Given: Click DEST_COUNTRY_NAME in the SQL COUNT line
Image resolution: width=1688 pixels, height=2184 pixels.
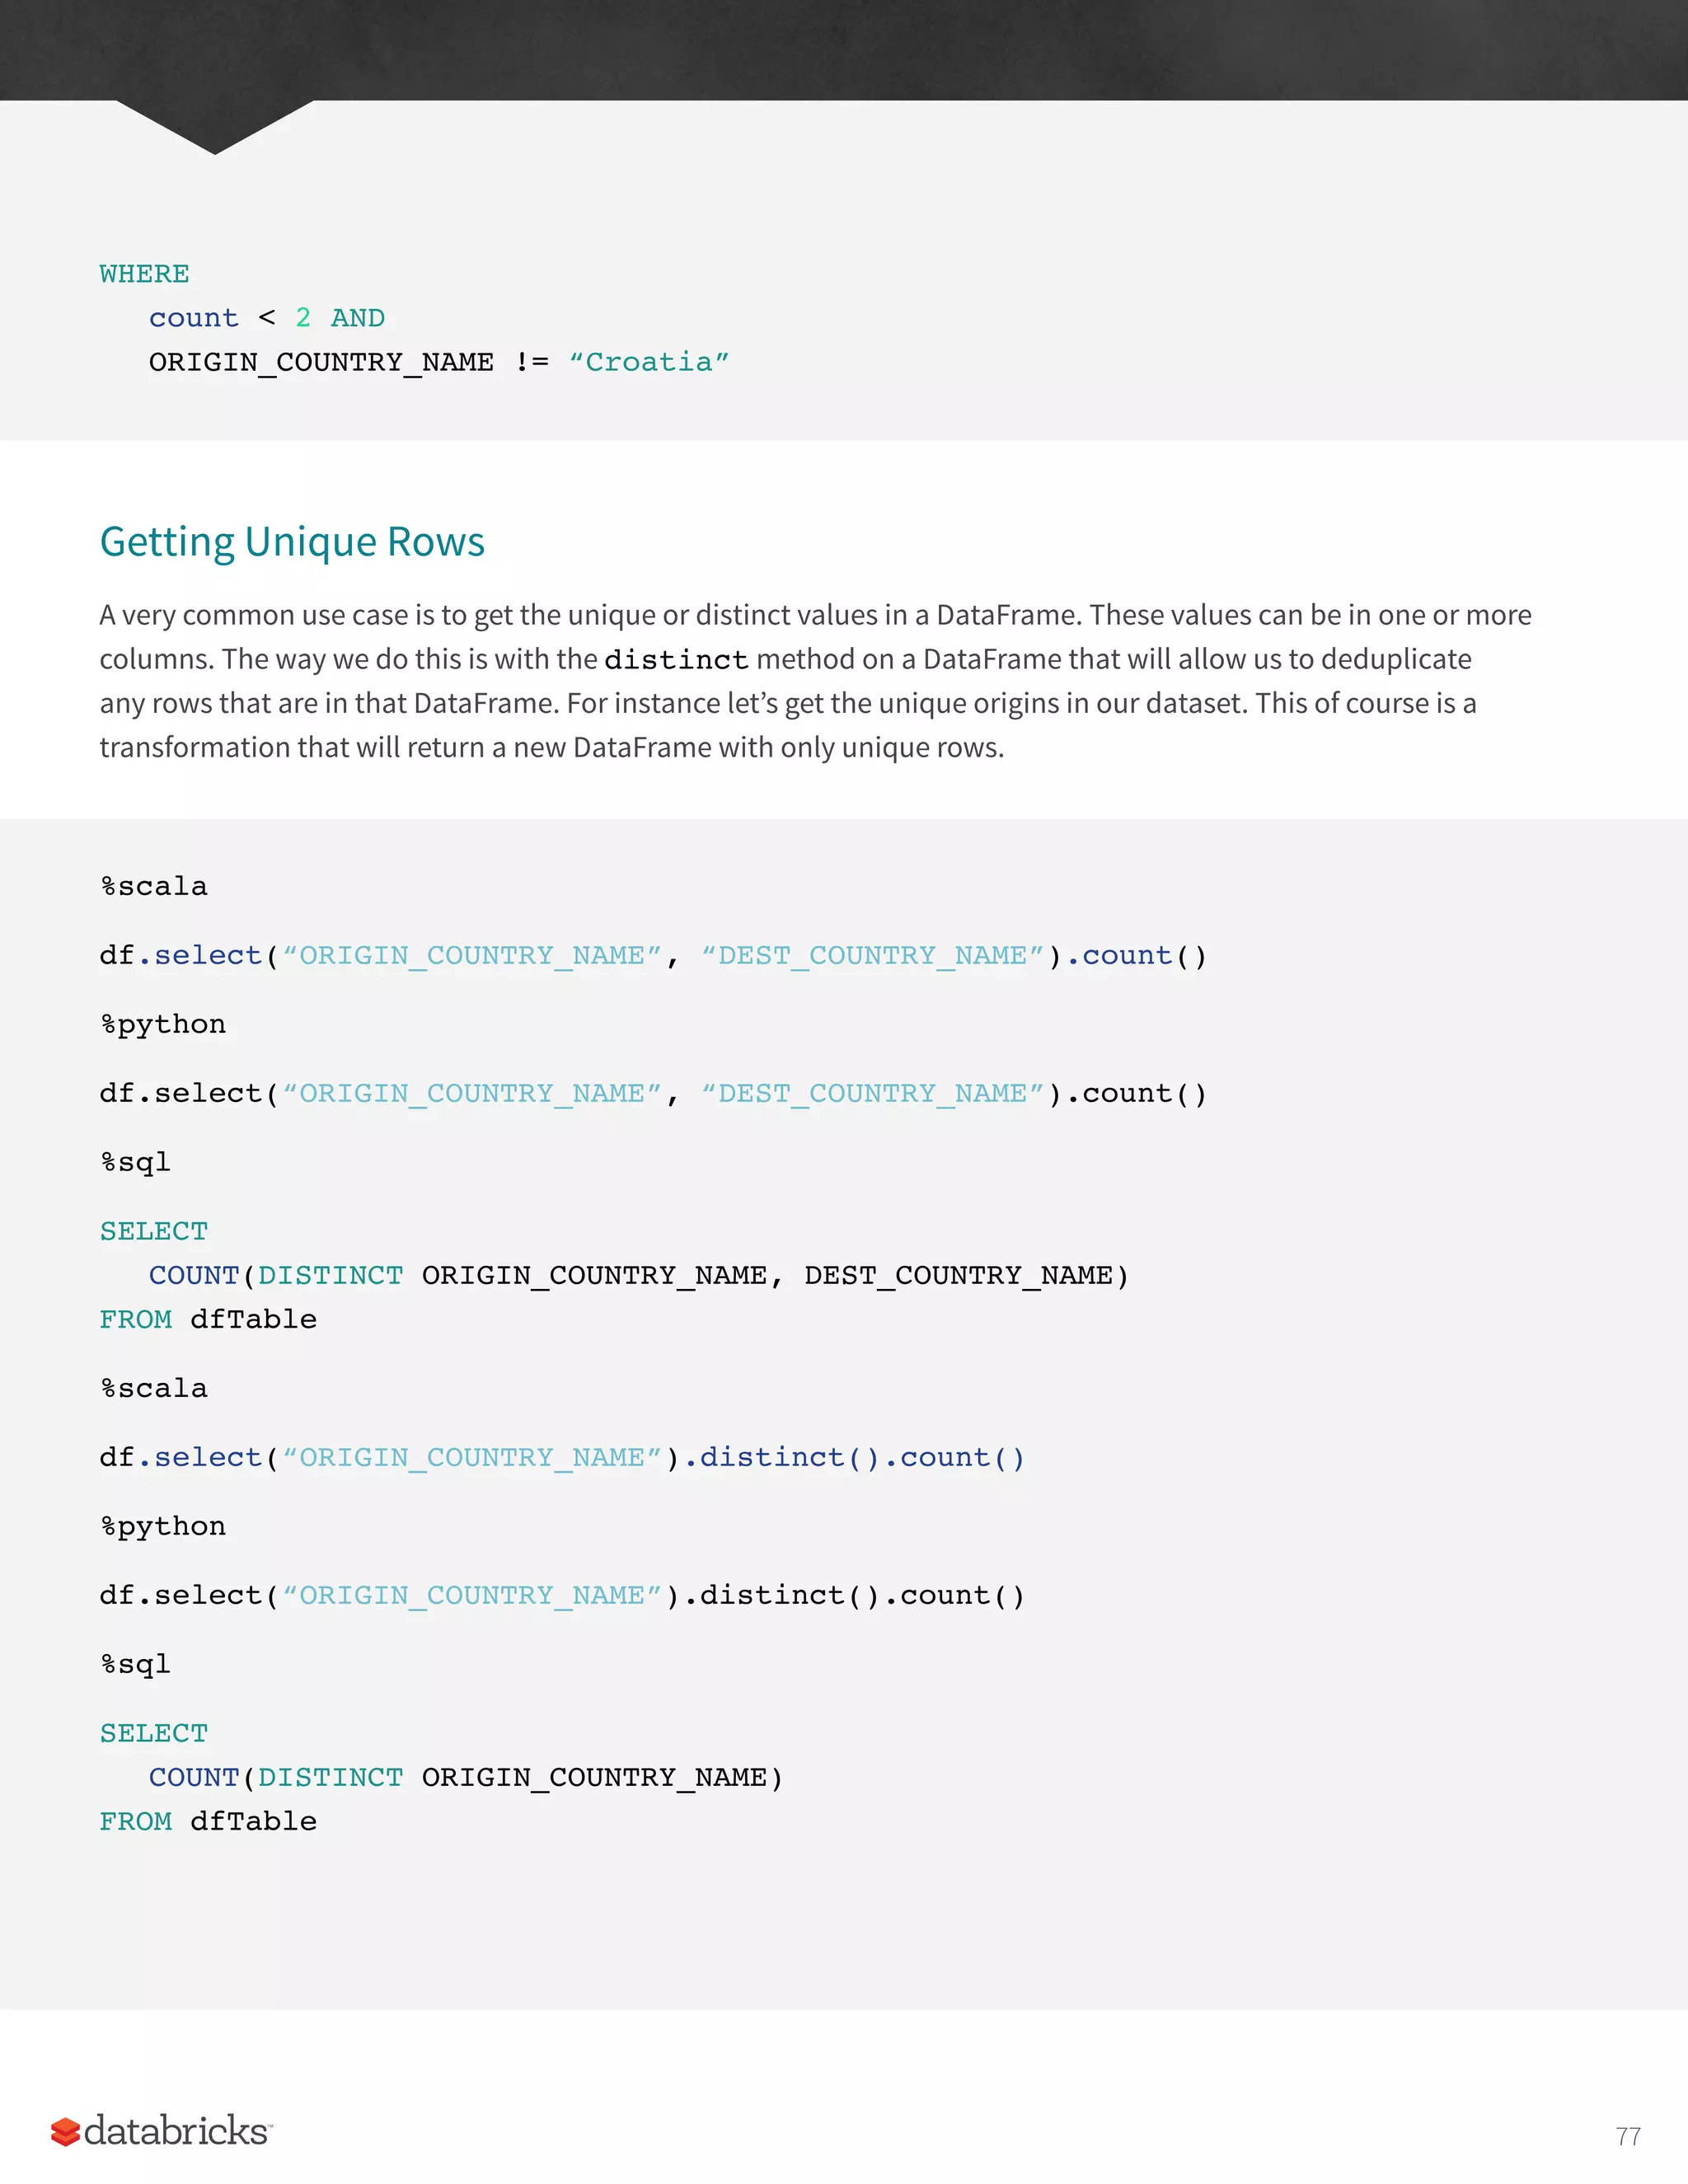Looking at the screenshot, I should coord(958,1275).
